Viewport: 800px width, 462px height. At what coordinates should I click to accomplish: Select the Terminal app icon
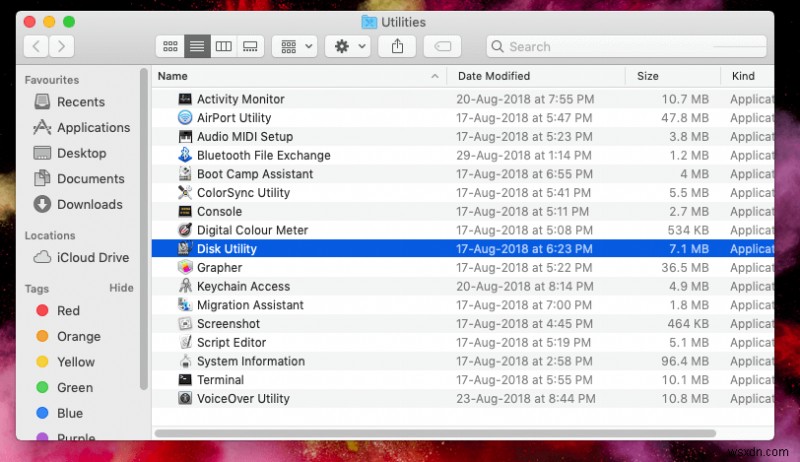tap(185, 380)
